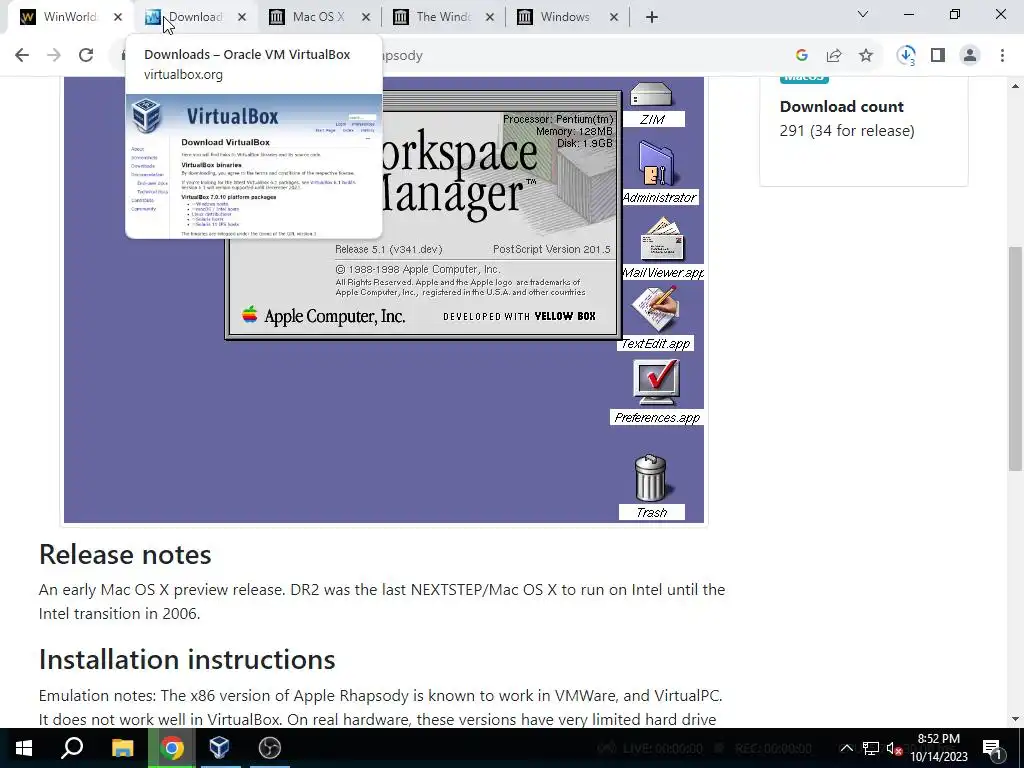Open the Windows notification center
1024x768 pixels.
[992, 748]
